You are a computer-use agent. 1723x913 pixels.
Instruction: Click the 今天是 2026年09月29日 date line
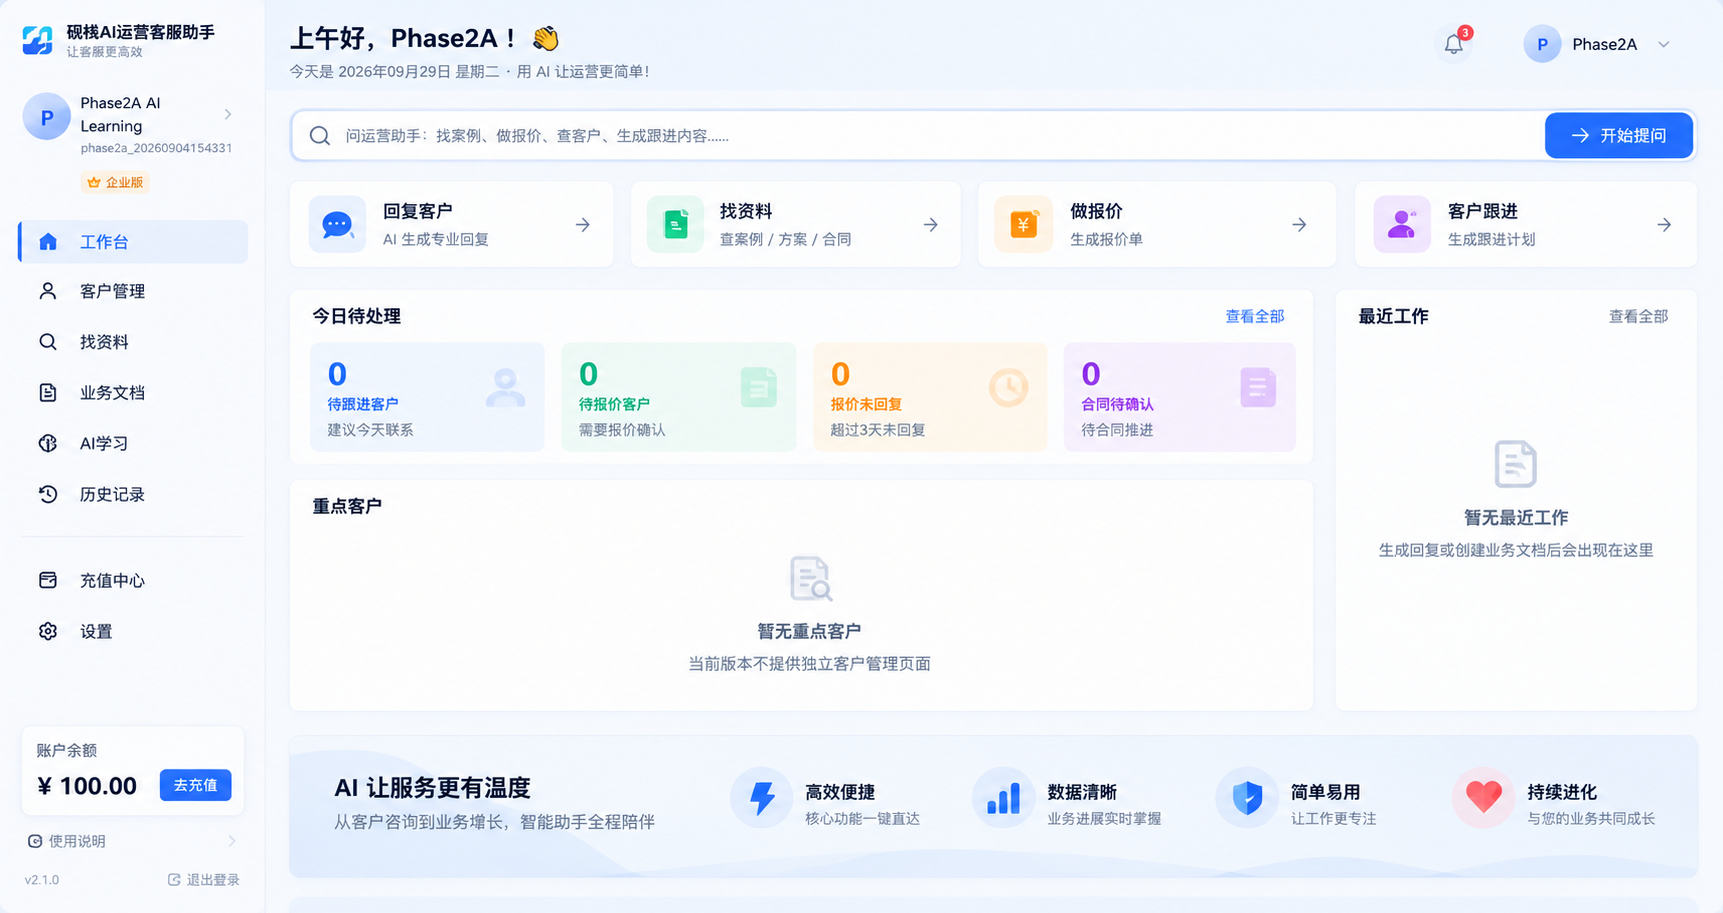469,71
